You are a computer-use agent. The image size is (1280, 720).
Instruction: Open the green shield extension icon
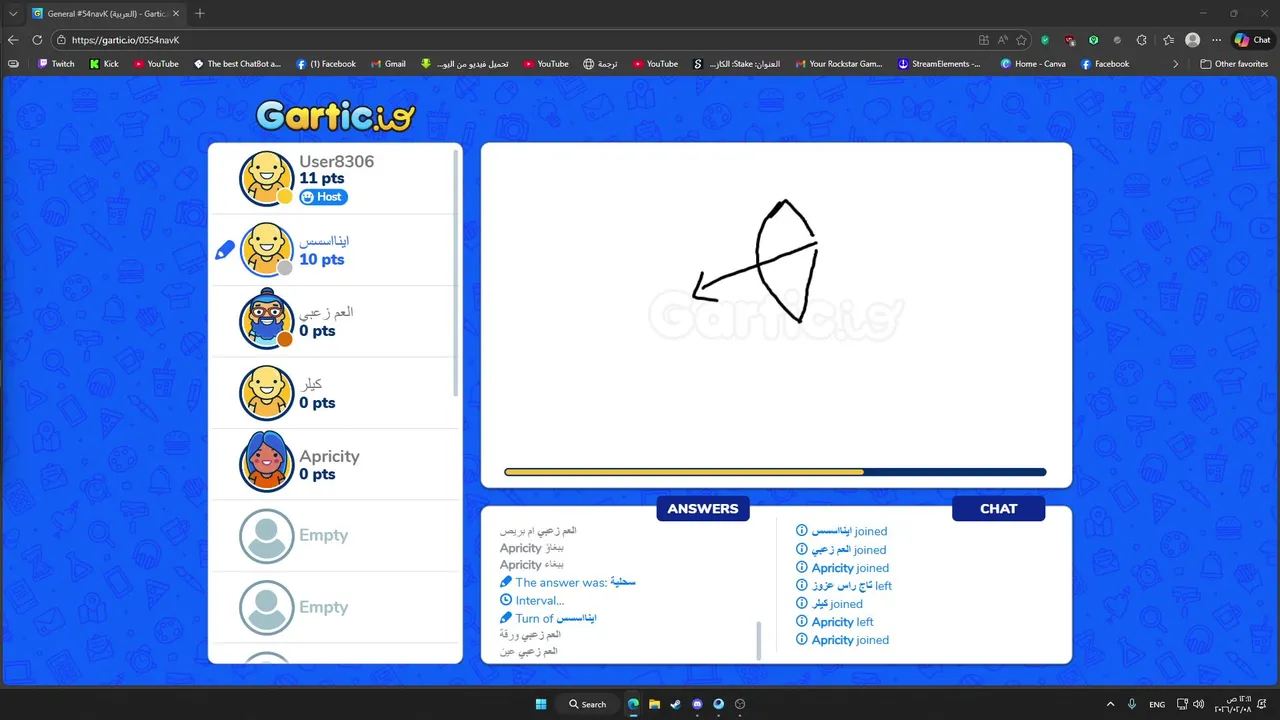[x=1045, y=40]
